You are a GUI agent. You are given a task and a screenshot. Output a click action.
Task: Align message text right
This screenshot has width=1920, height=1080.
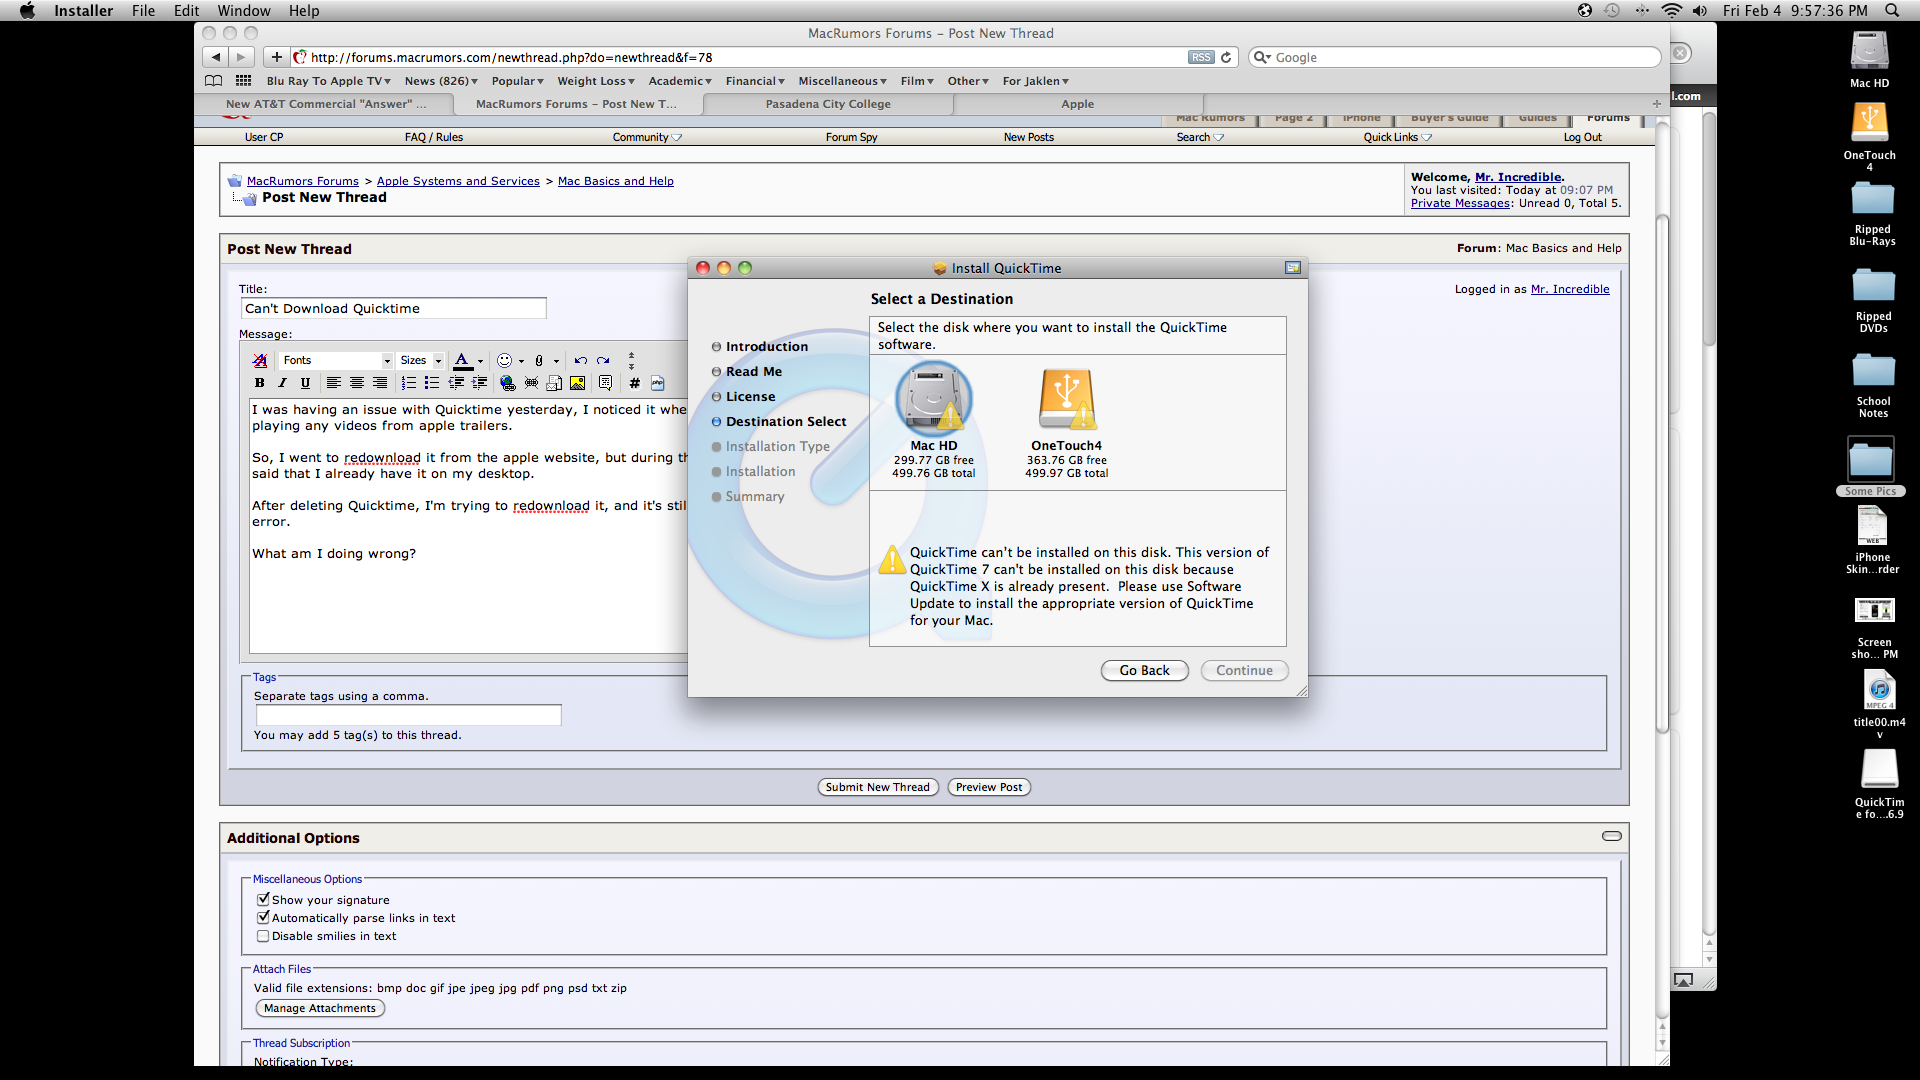click(380, 383)
